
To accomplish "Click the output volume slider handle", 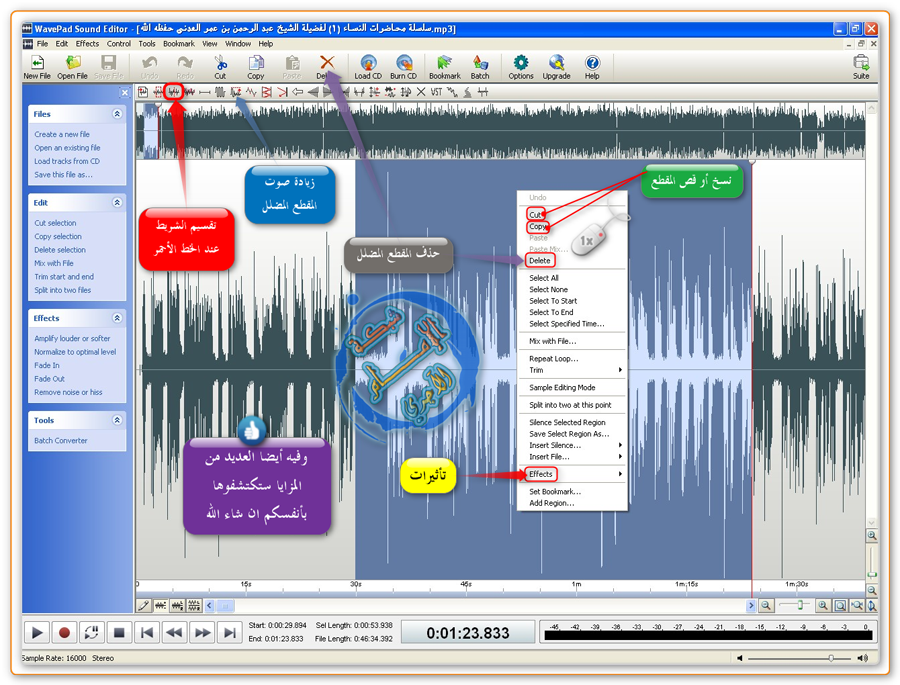I will 831,658.
